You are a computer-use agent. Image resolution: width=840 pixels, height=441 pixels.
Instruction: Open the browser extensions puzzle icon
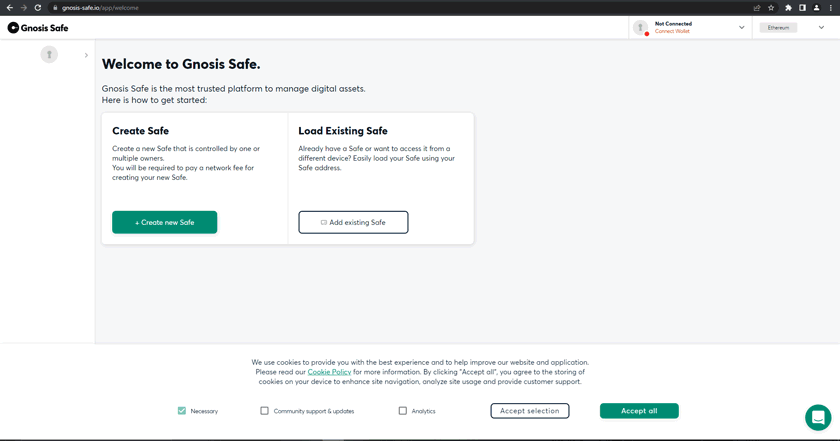coord(788,8)
